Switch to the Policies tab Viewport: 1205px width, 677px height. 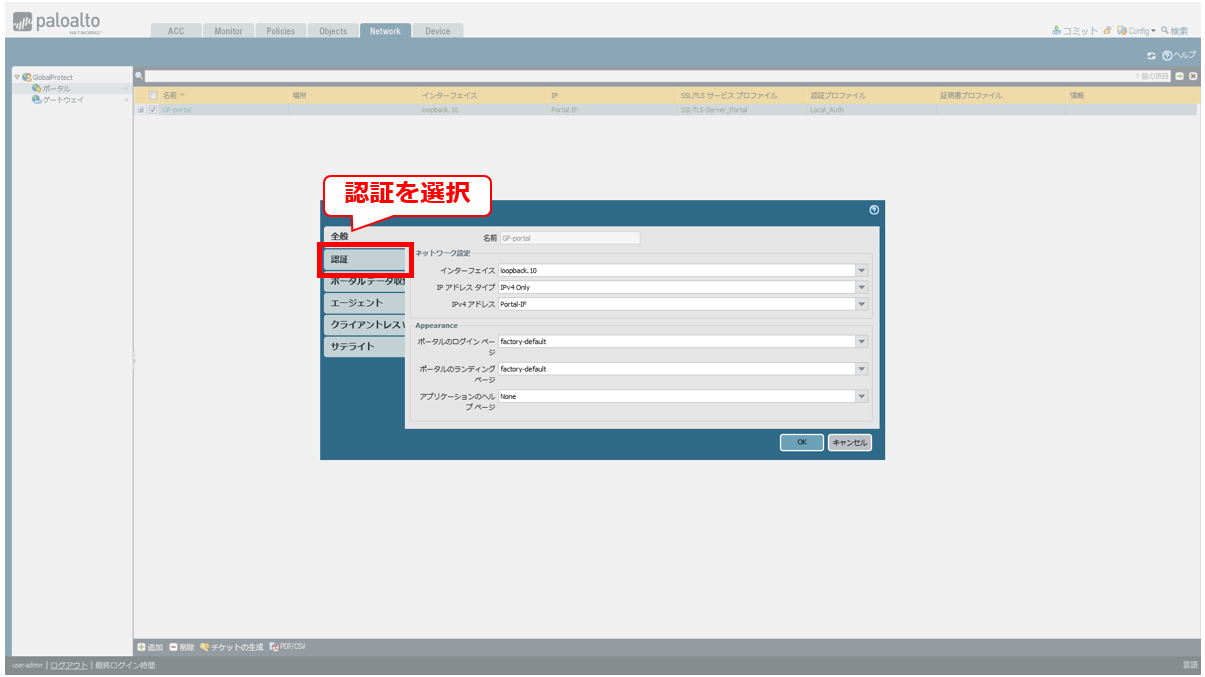pyautogui.click(x=281, y=31)
